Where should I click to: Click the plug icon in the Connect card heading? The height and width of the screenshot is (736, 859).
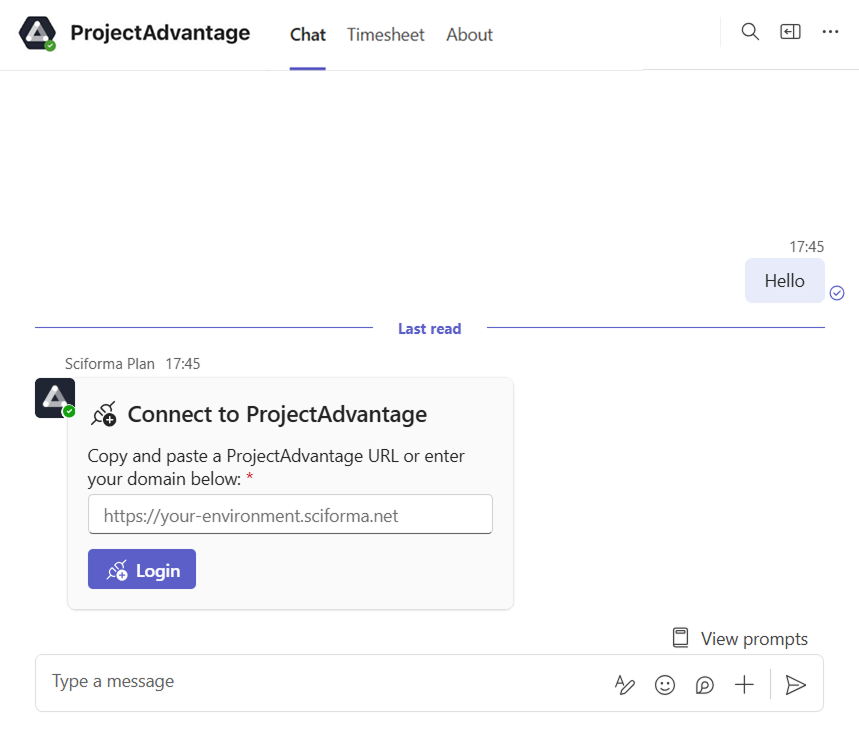click(x=103, y=414)
